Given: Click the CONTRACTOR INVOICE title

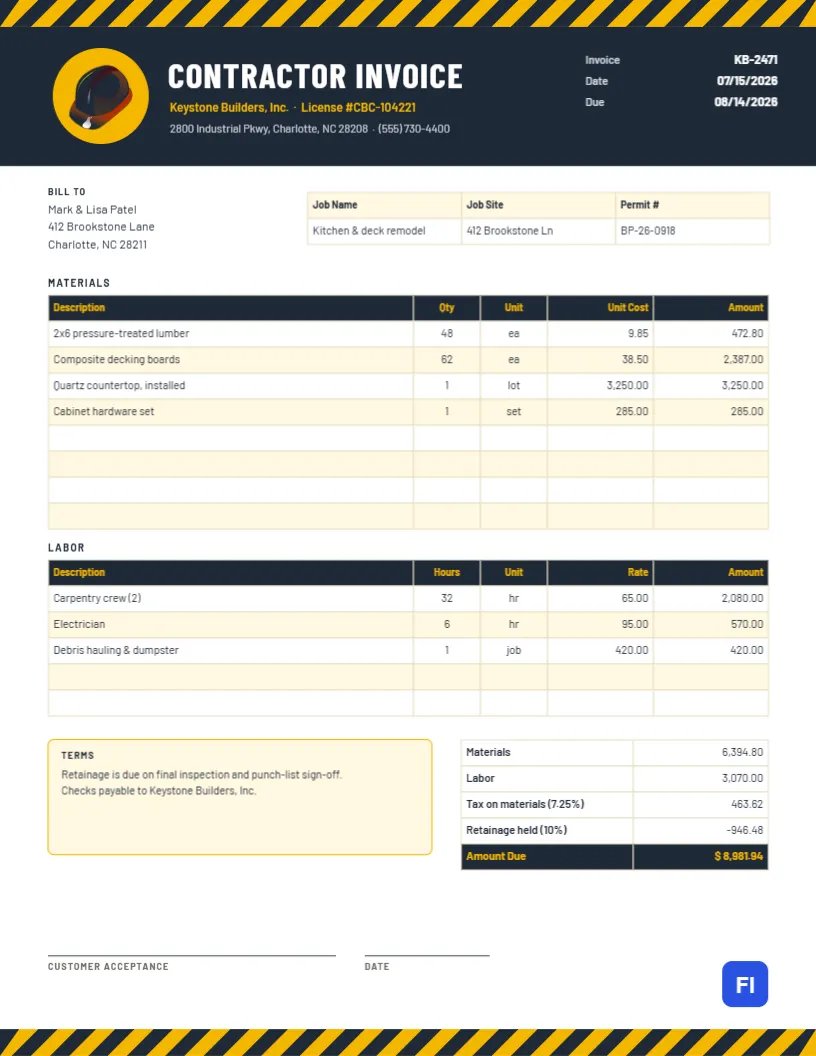Looking at the screenshot, I should pos(315,76).
